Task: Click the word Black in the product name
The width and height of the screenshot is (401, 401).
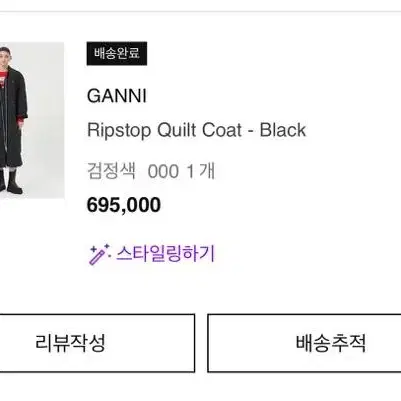Action: coord(283,130)
